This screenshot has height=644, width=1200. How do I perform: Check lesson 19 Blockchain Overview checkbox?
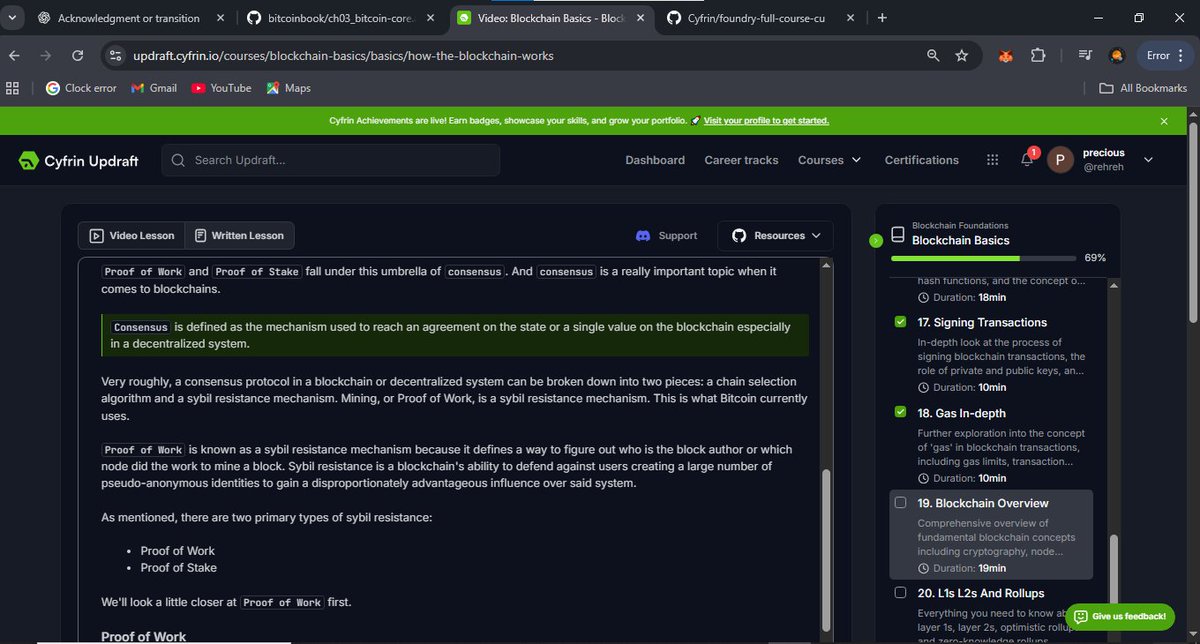(x=900, y=502)
